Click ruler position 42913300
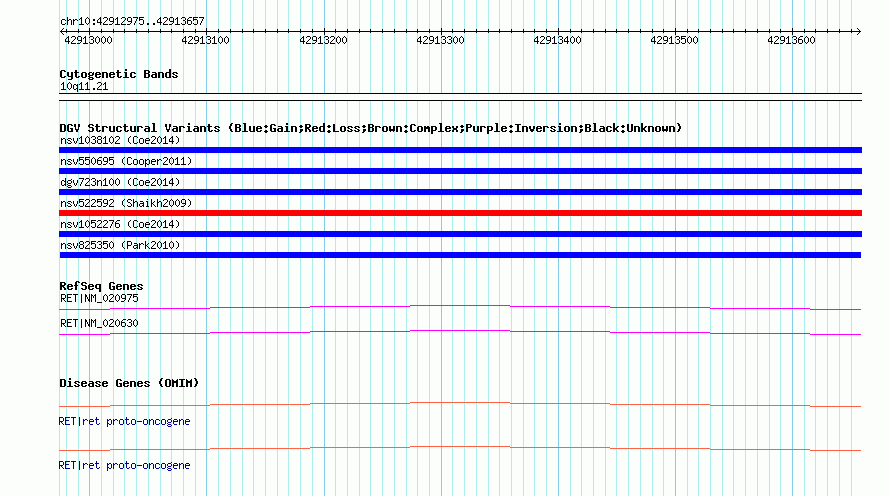Screen dimensions: 890x496 [440, 40]
